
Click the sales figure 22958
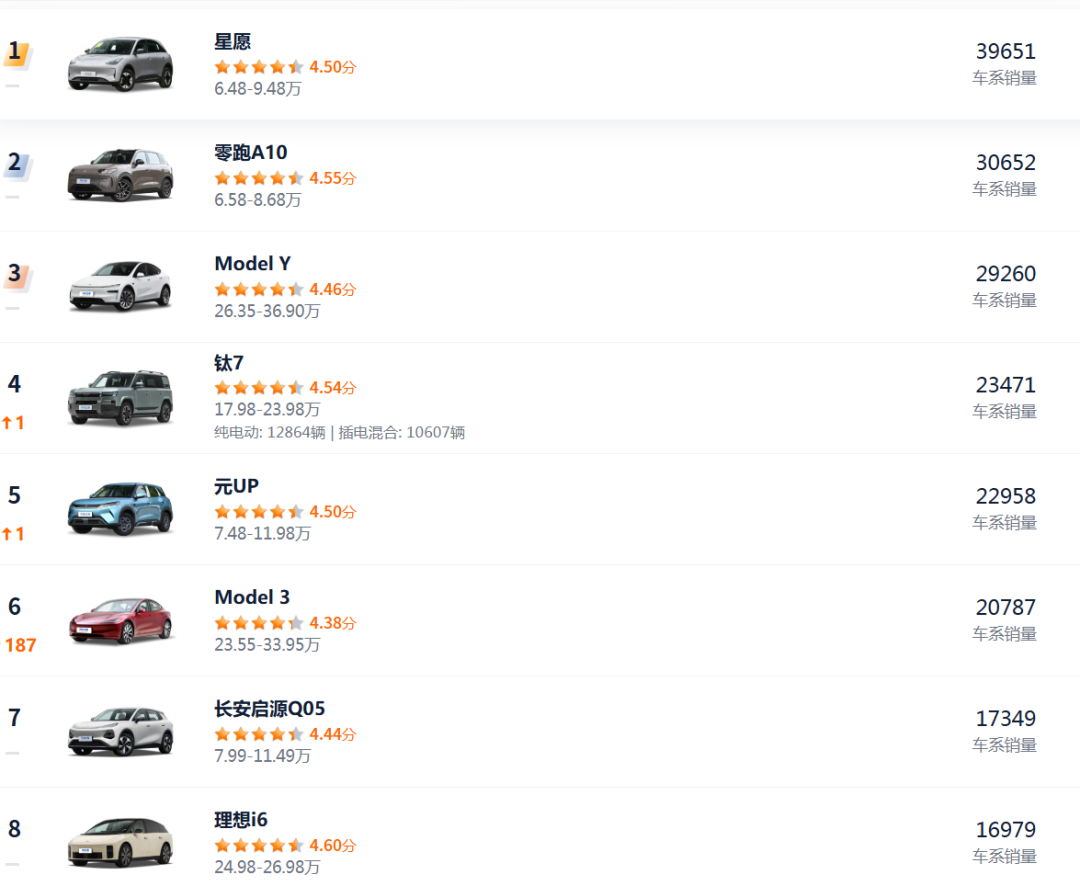tap(1006, 496)
